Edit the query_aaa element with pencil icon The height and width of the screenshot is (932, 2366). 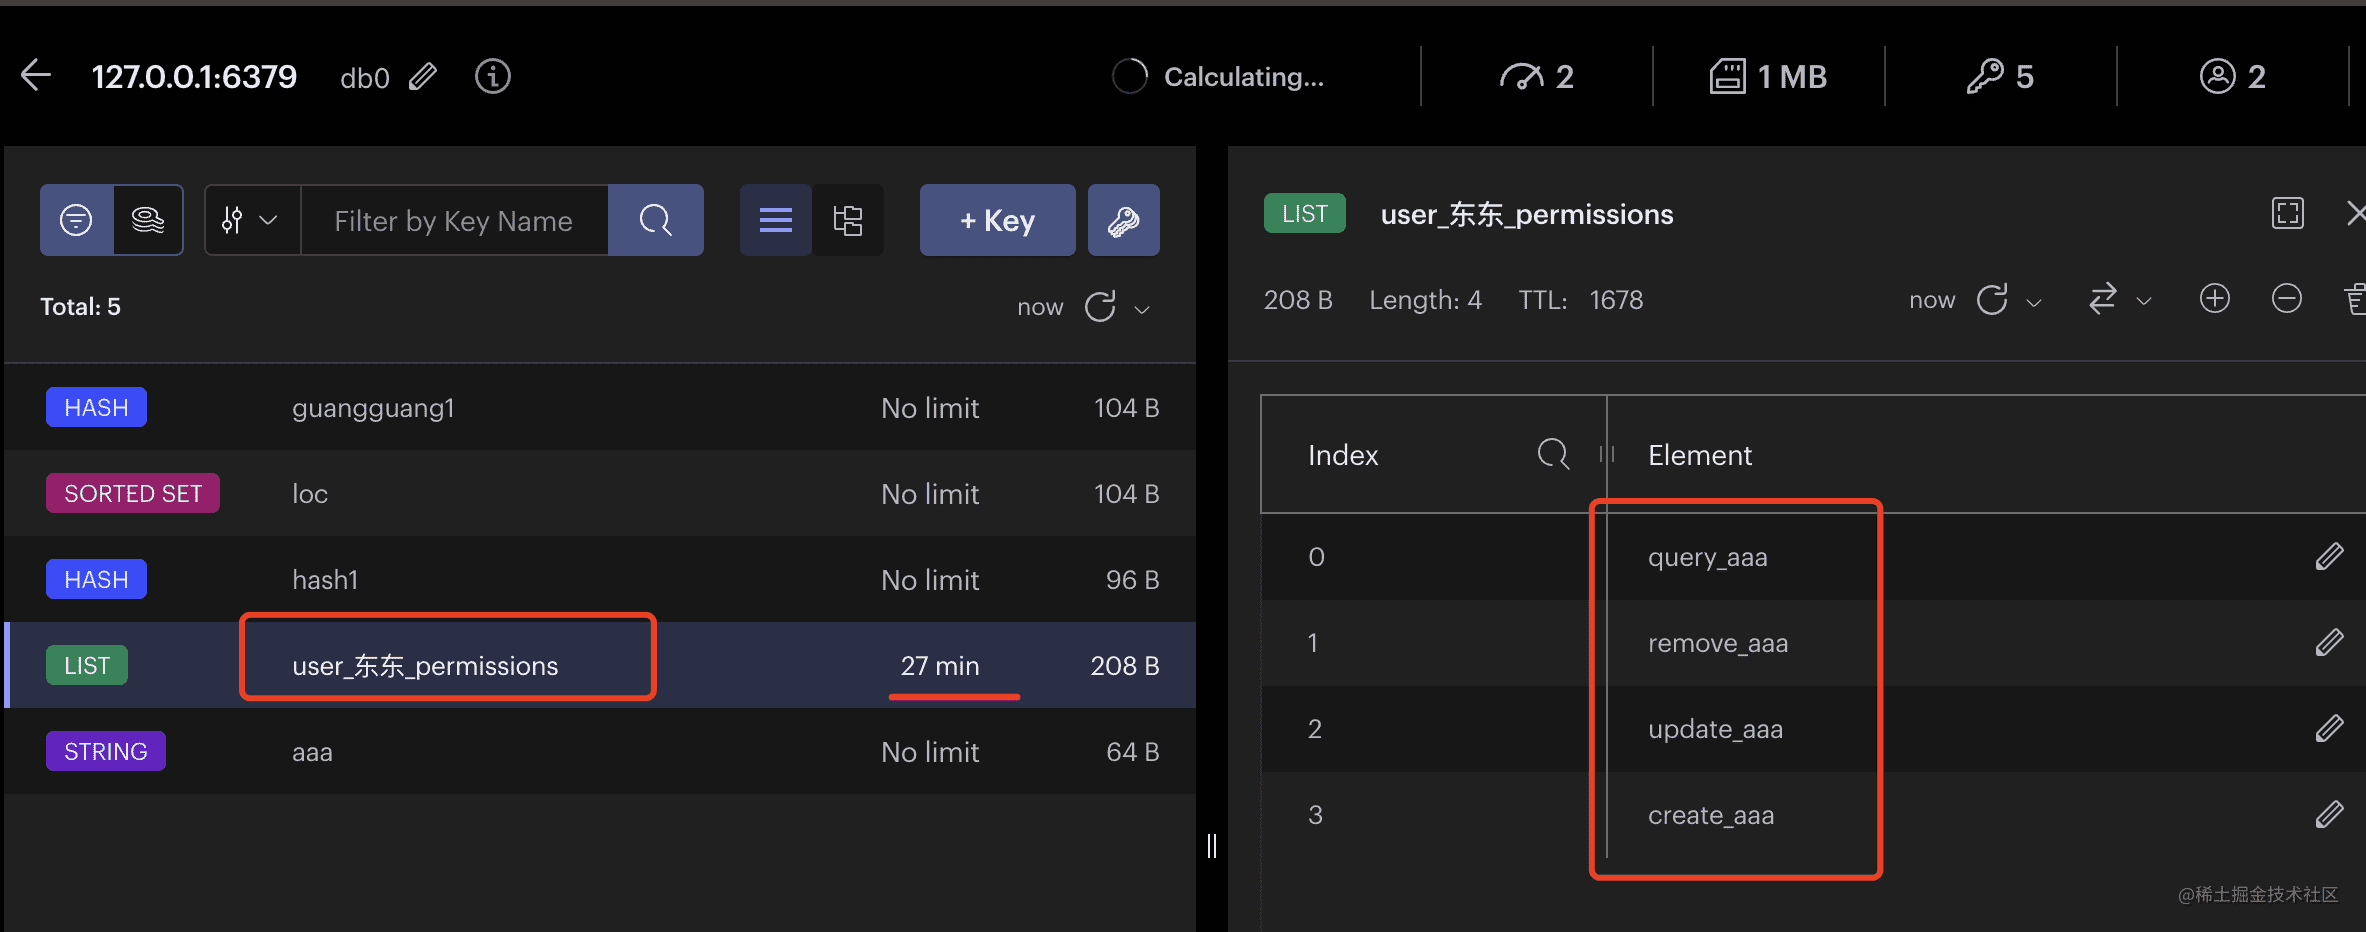pos(2329,557)
